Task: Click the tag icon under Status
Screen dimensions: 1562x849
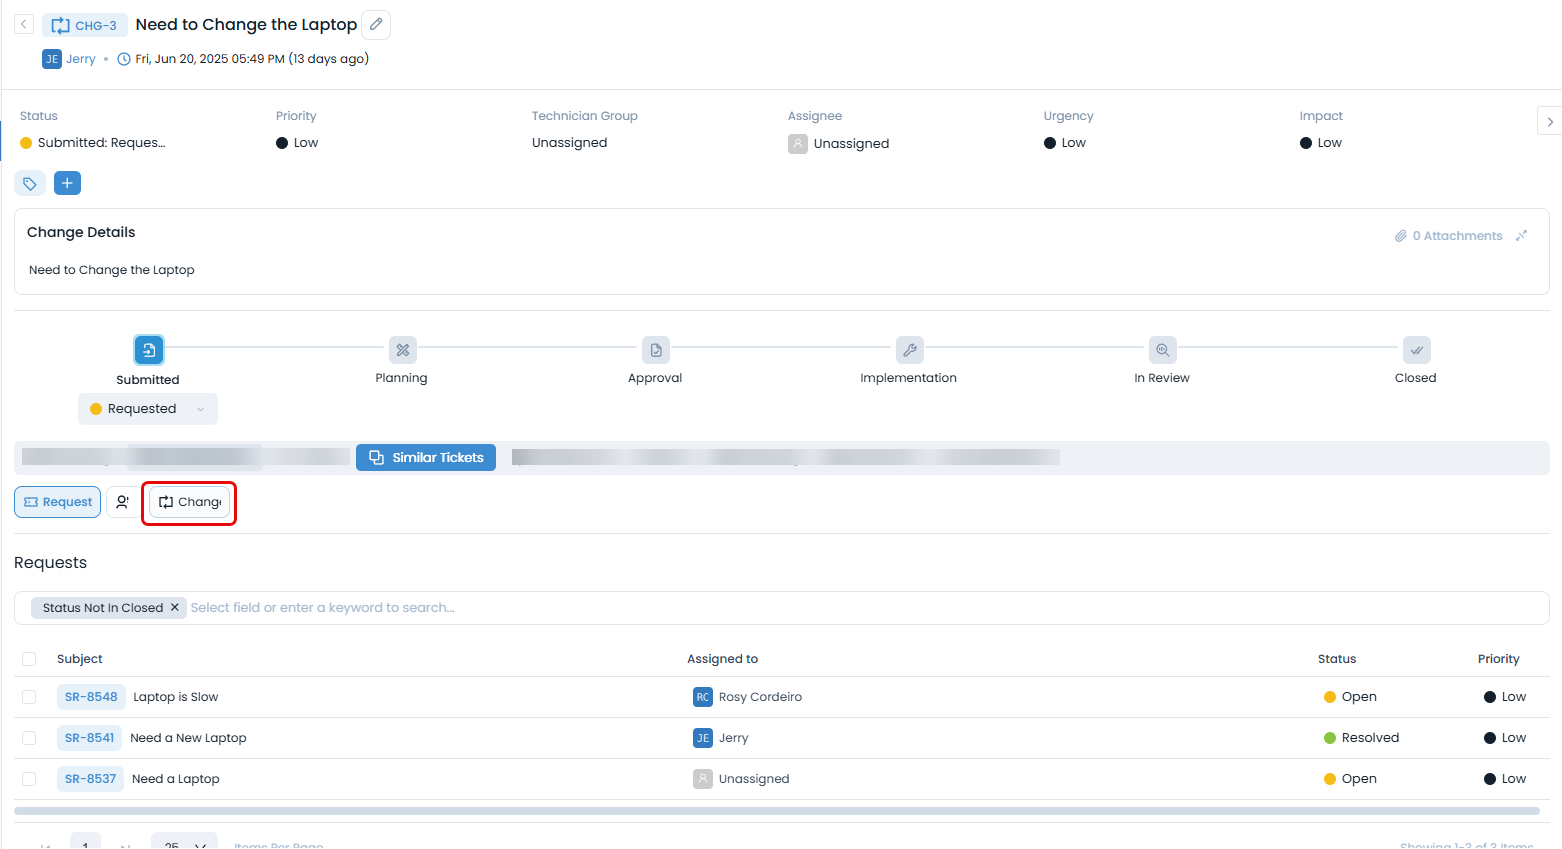Action: (x=30, y=184)
